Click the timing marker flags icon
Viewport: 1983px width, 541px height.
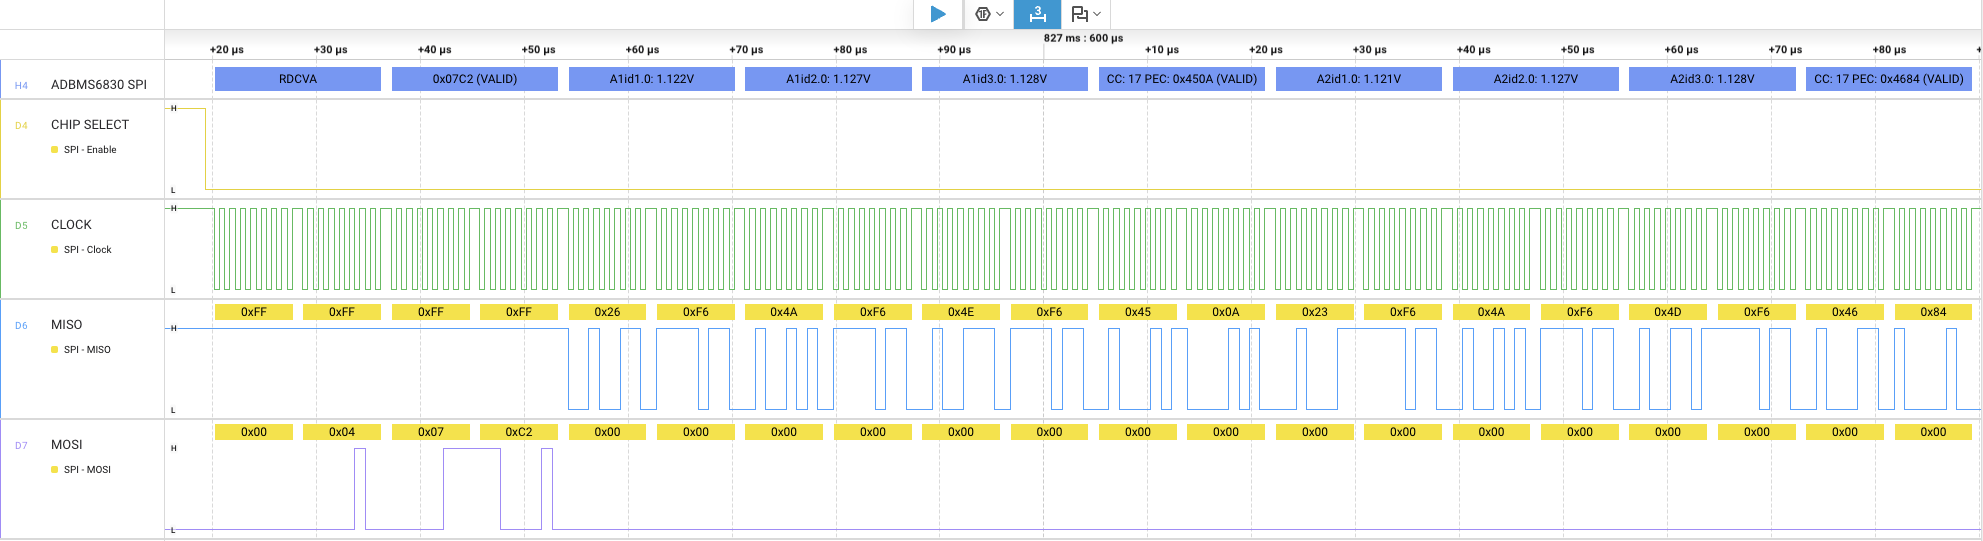click(x=1079, y=14)
